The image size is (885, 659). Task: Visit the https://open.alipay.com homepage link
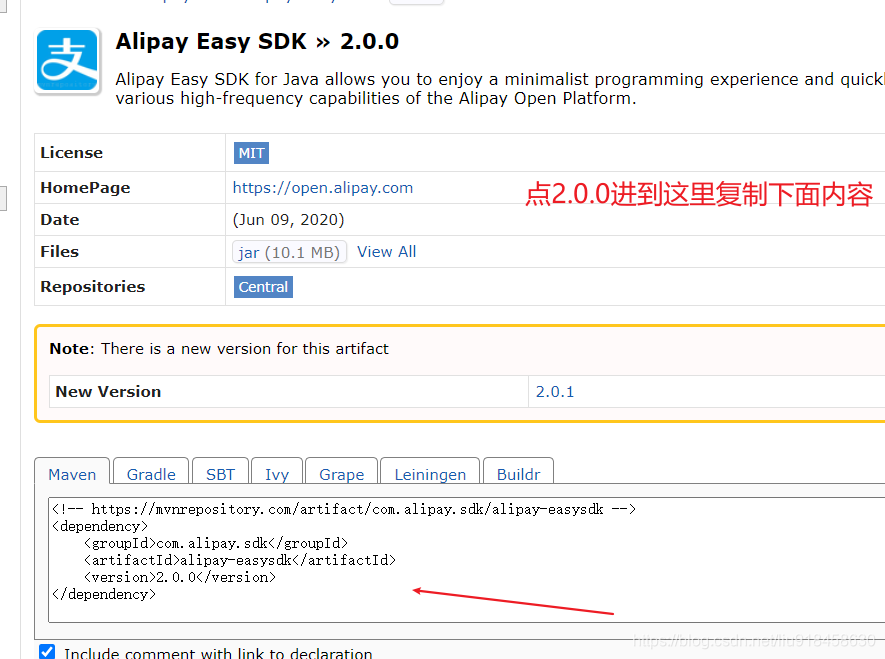tap(323, 188)
